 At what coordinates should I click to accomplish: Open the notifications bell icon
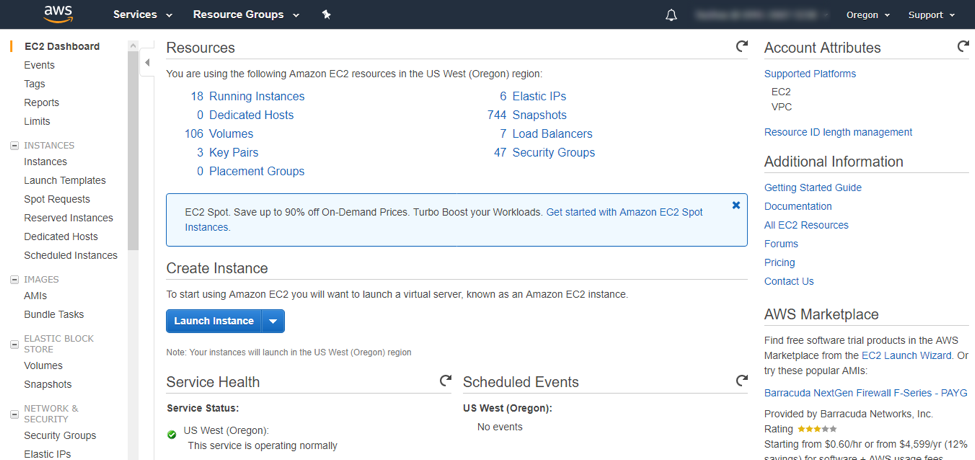click(x=671, y=15)
